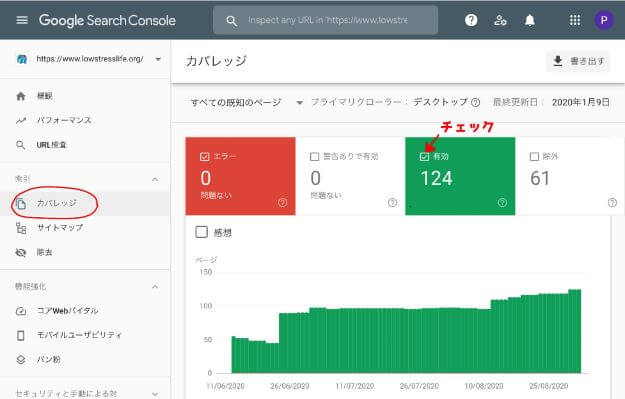Click help icon on the error card
Image resolution: width=625 pixels, height=399 pixels.
coord(283,202)
